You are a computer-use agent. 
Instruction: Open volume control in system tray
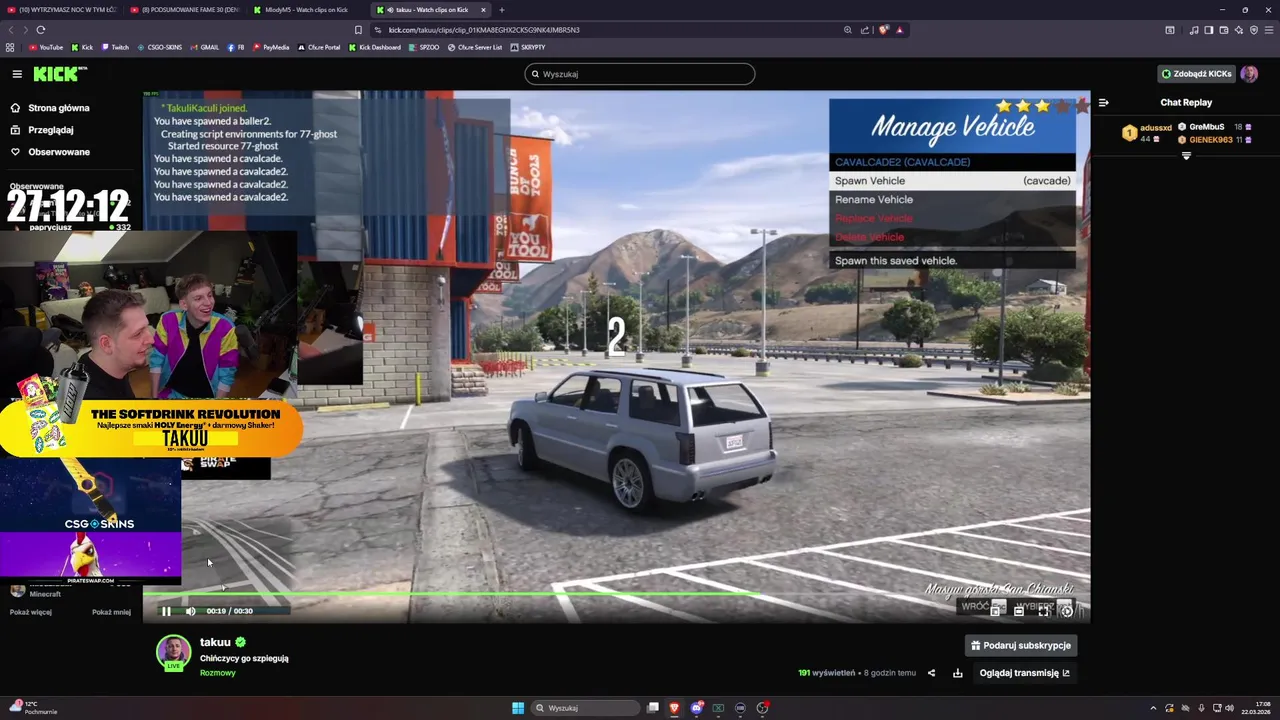click(x=1229, y=708)
